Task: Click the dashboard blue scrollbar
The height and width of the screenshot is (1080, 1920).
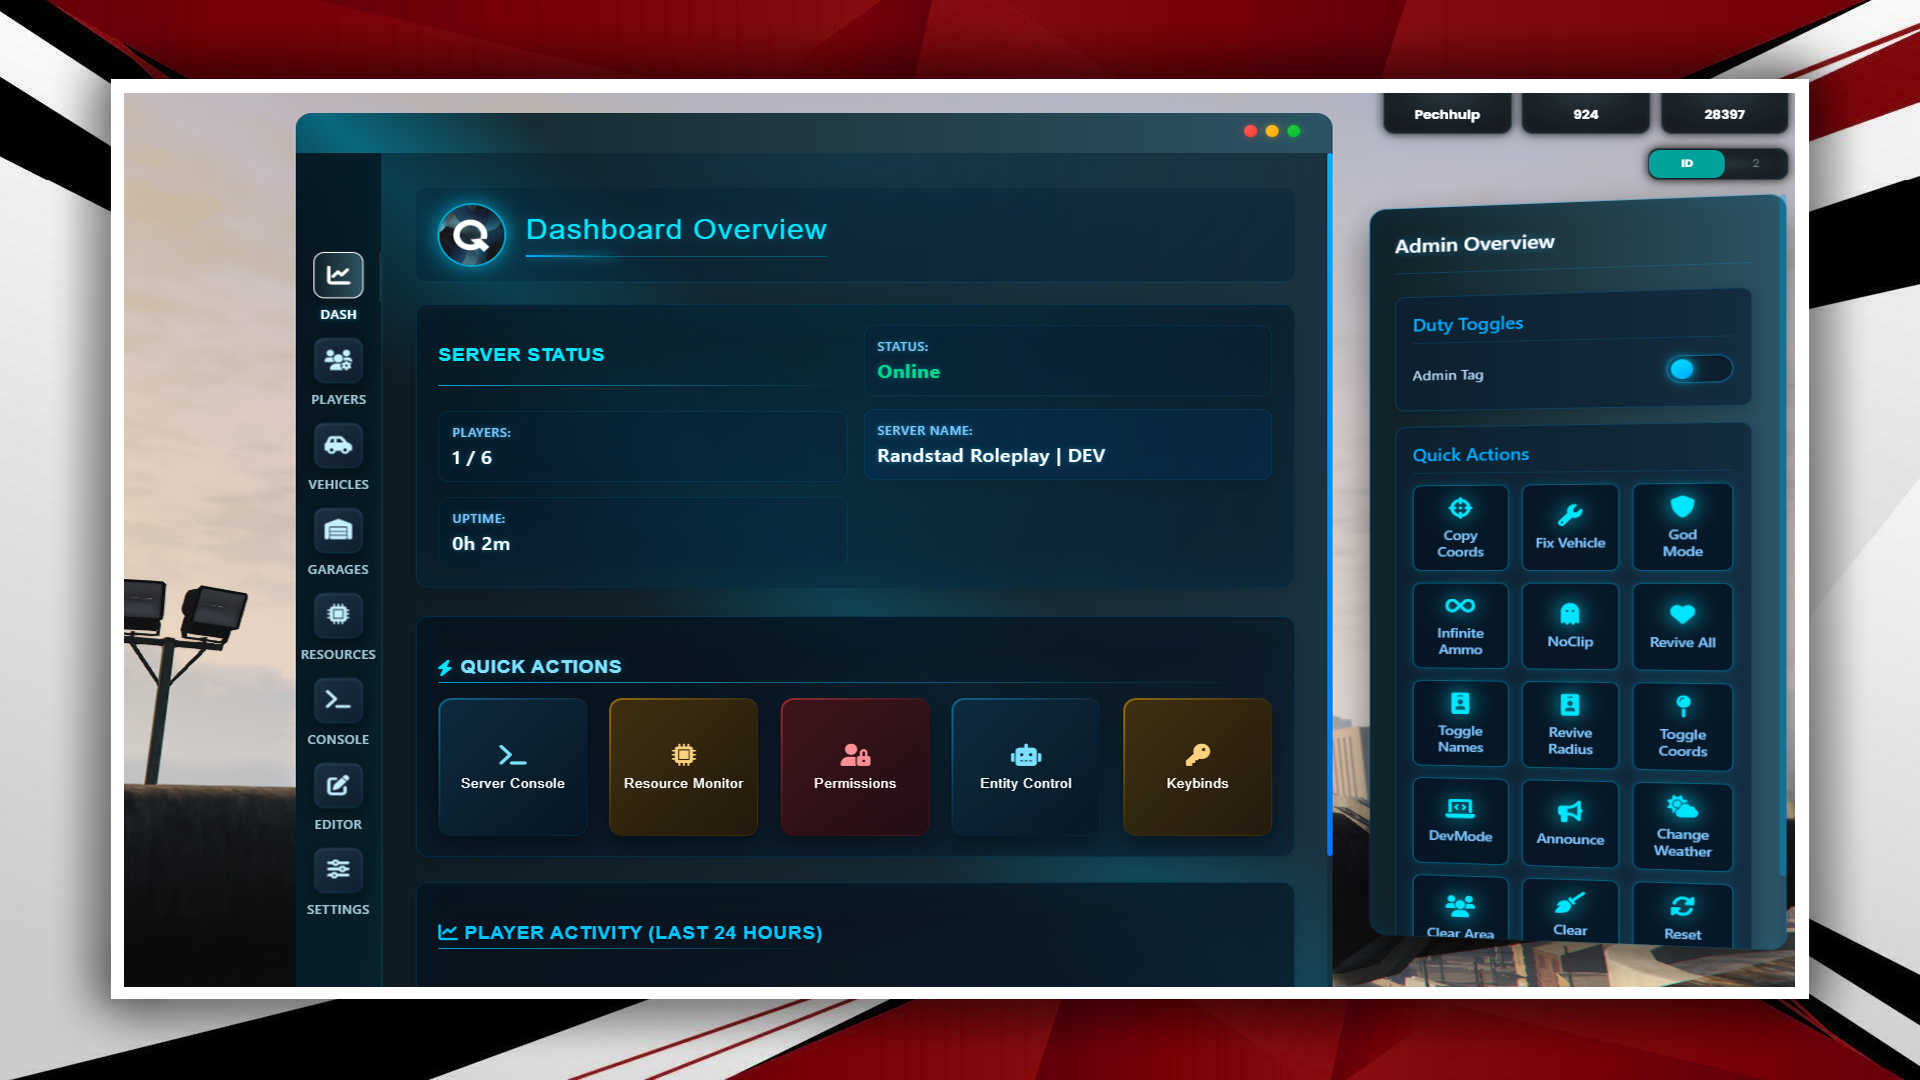Action: (1329, 500)
